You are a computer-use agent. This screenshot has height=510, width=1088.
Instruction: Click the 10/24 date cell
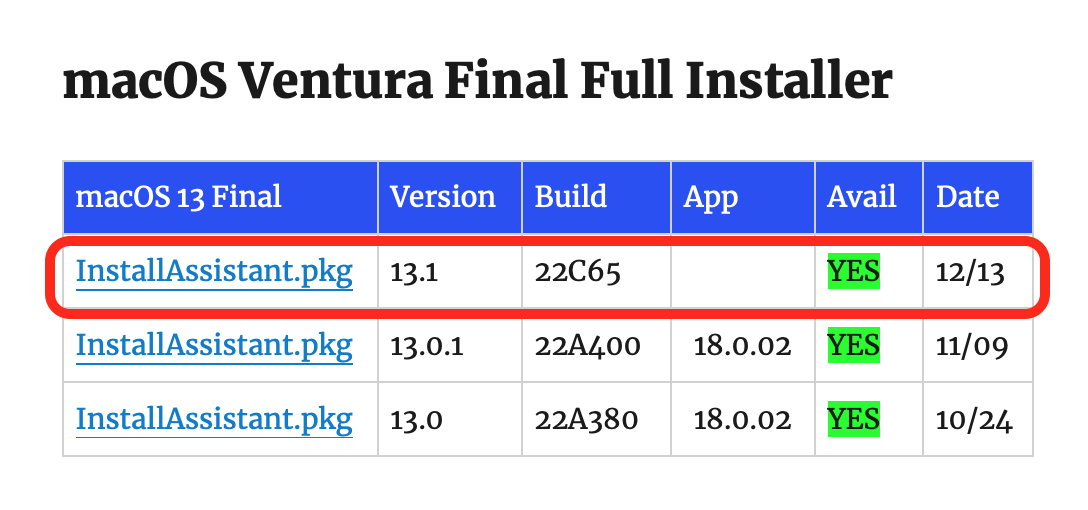974,419
